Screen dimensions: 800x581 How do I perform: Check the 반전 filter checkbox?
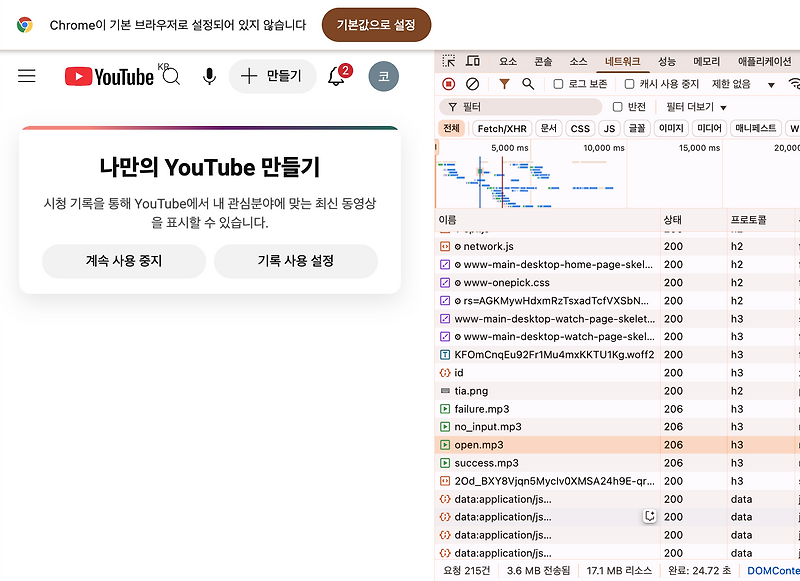point(617,107)
